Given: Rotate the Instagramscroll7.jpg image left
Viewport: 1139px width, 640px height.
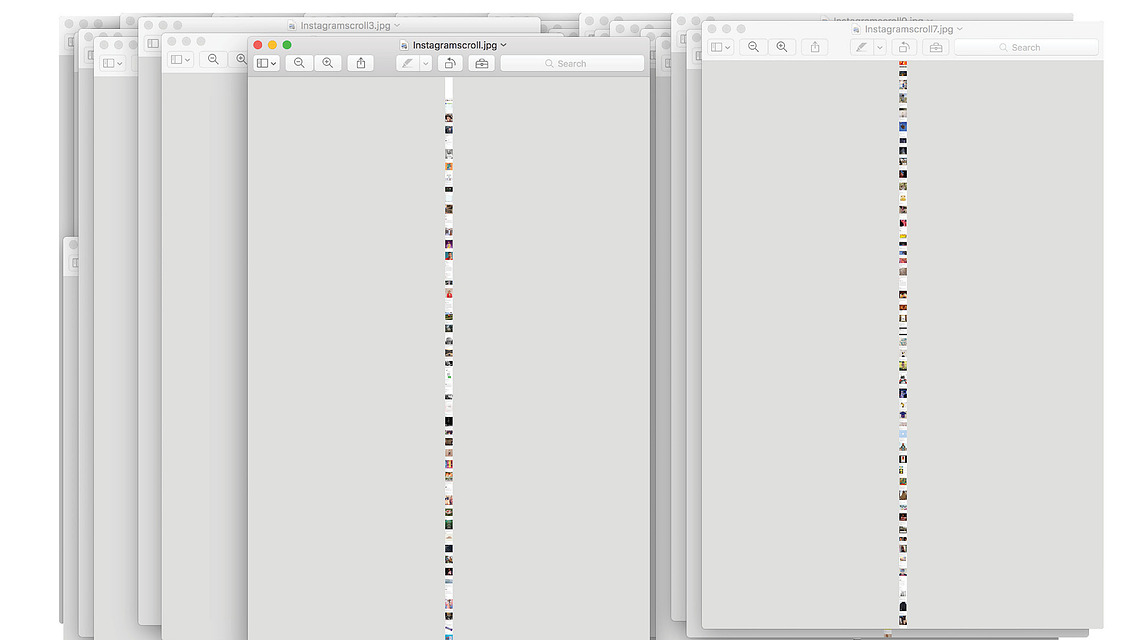Looking at the screenshot, I should tap(904, 47).
